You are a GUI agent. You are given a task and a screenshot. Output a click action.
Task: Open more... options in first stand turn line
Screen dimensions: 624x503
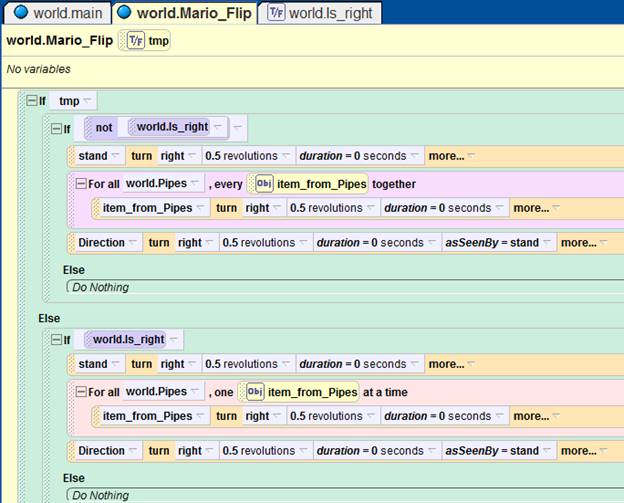(451, 156)
